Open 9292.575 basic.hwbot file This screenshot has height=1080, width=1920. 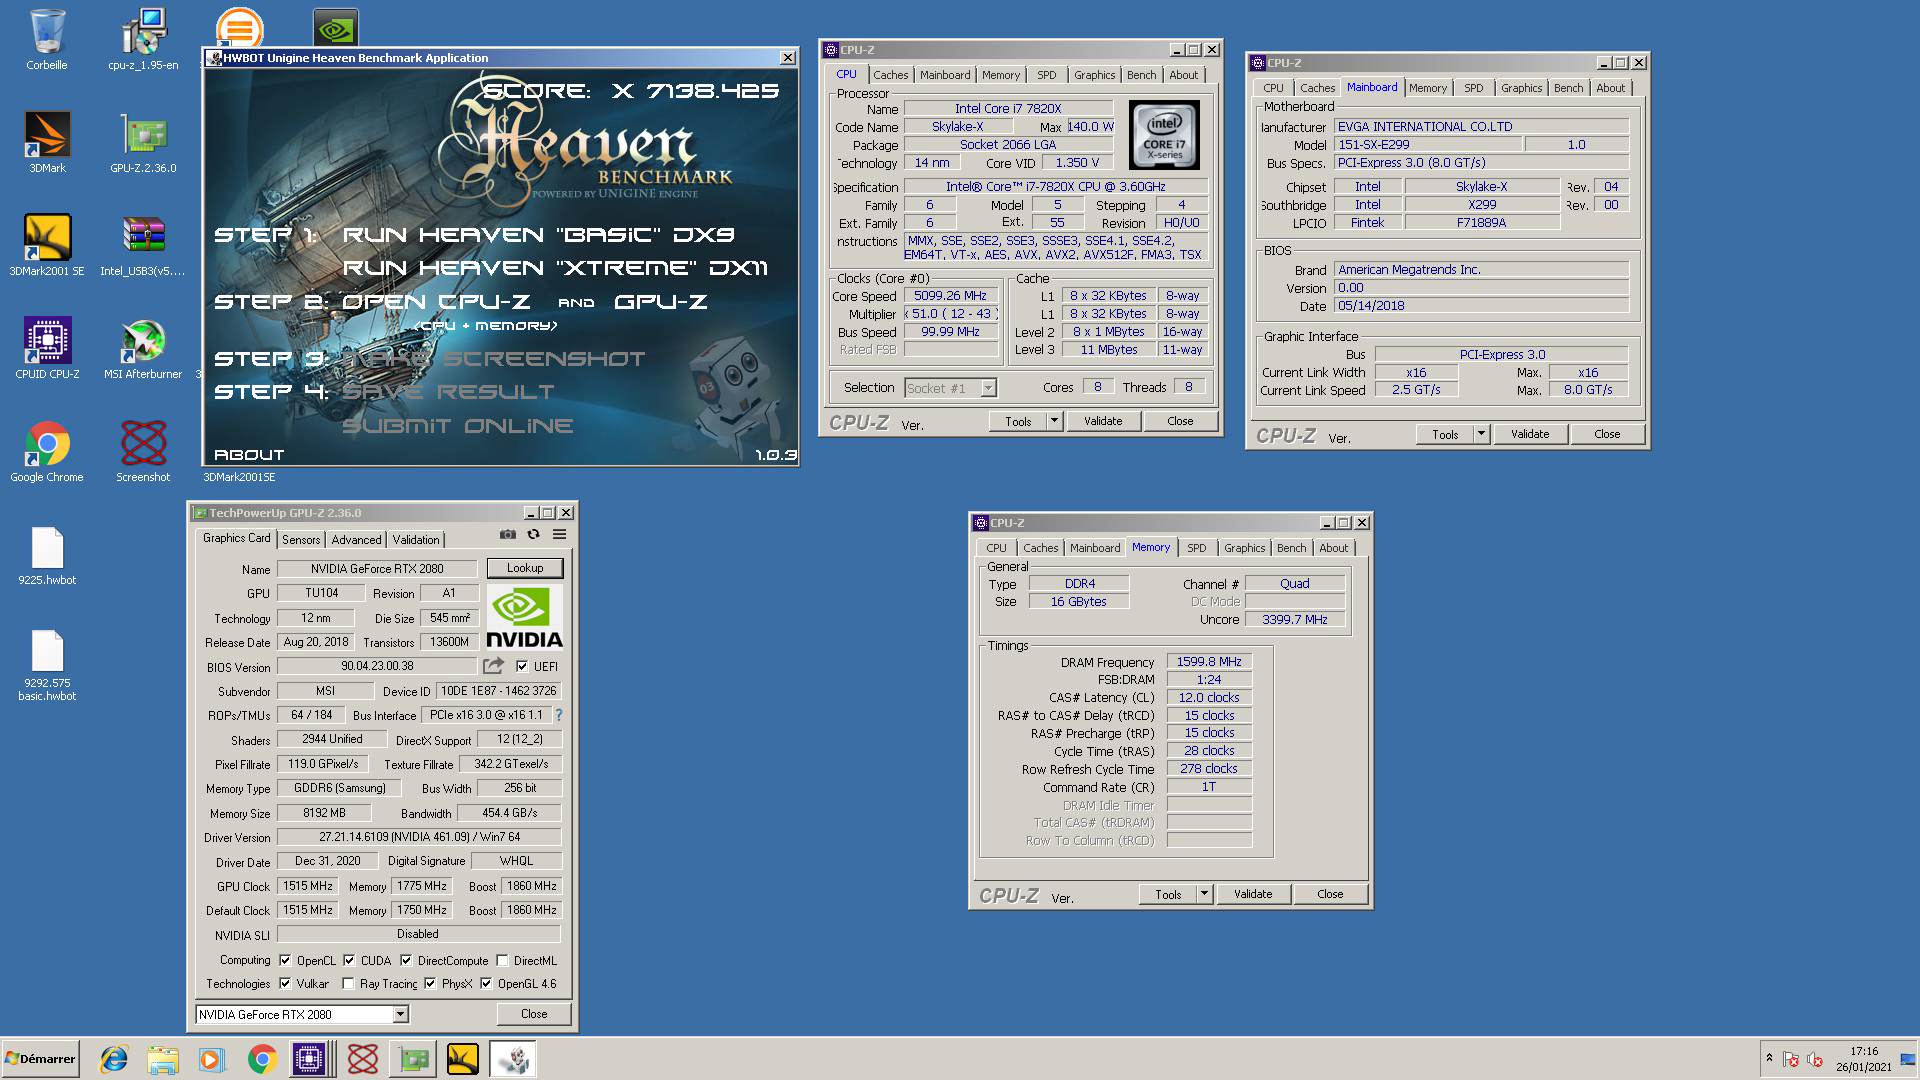(47, 665)
